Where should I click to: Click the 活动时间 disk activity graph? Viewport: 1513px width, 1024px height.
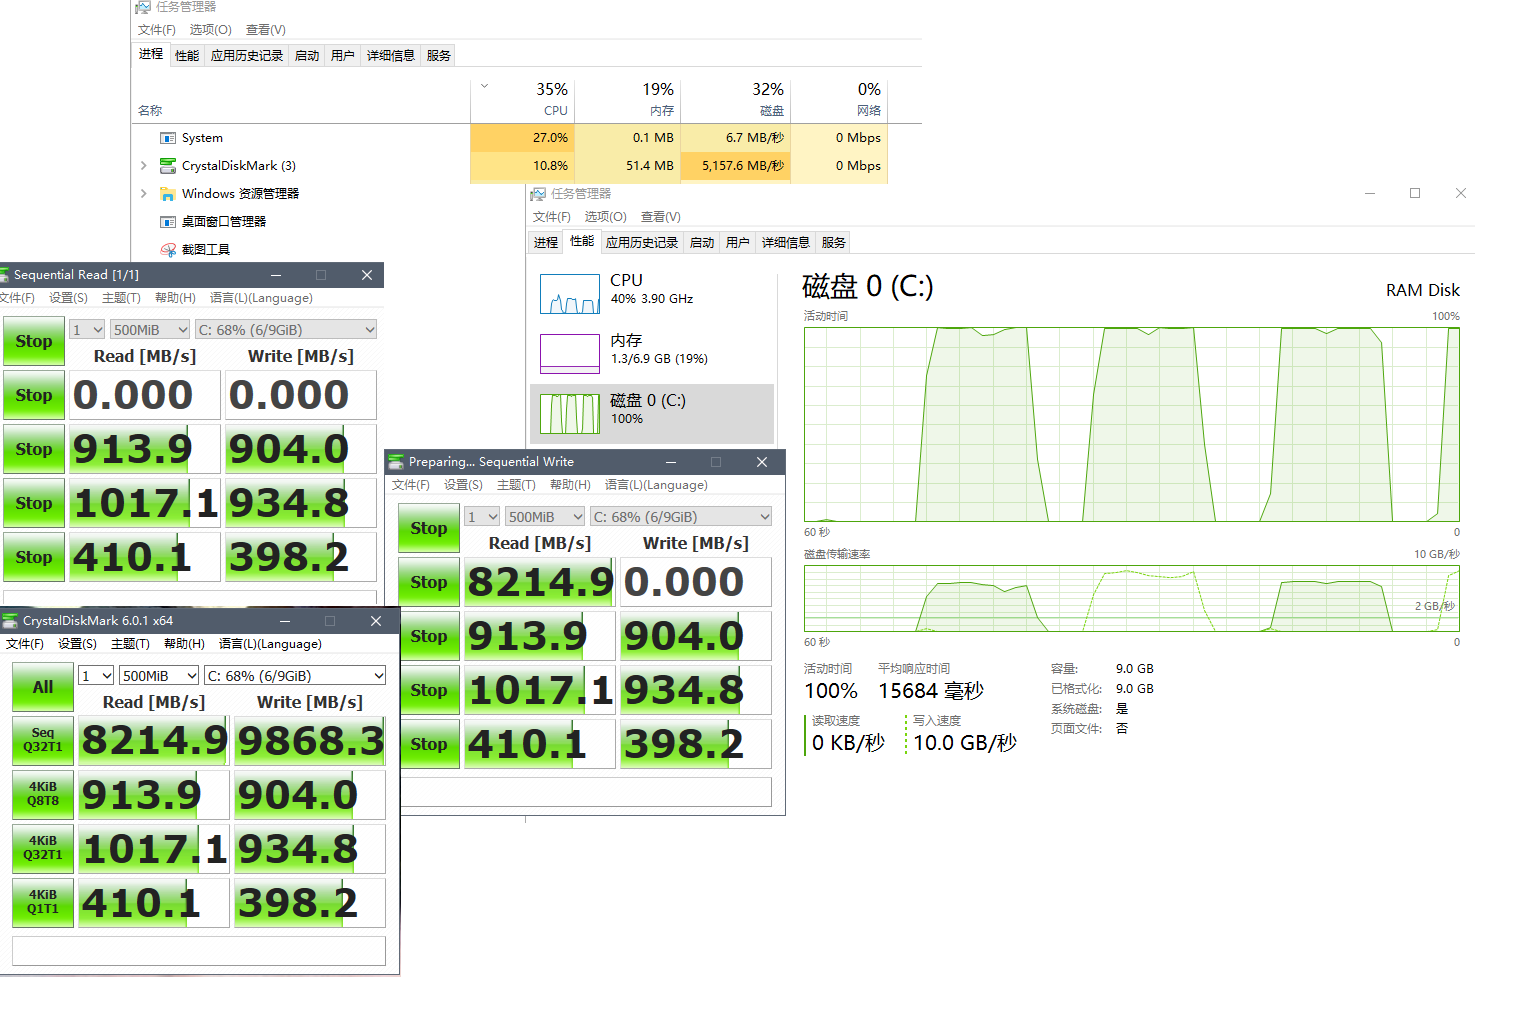(1132, 424)
